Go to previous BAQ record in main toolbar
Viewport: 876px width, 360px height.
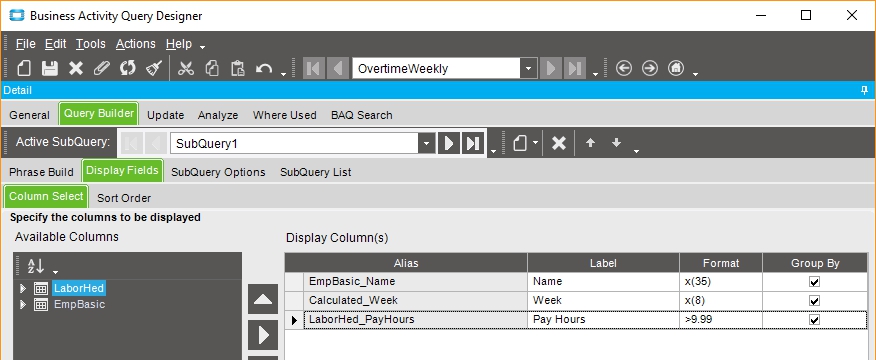[337, 68]
